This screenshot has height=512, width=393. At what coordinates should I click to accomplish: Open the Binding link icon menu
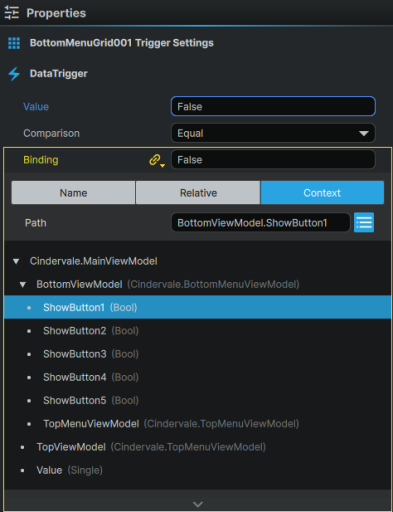coord(157,160)
